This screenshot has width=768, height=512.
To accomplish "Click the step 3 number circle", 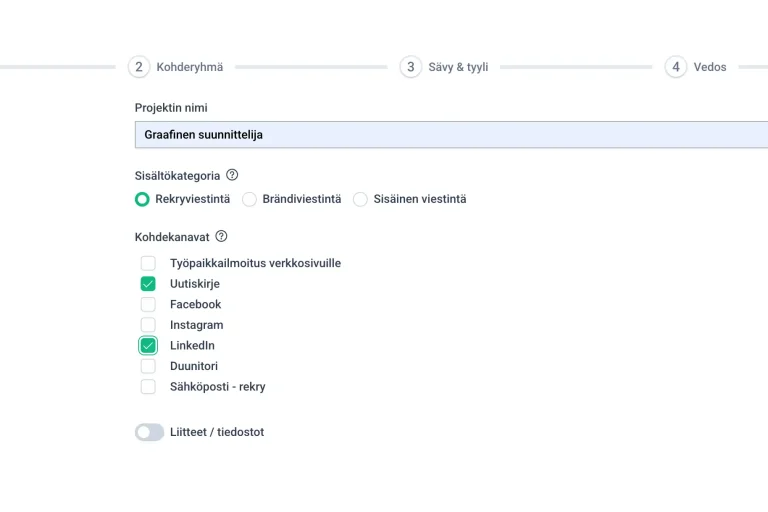I will tap(410, 67).
